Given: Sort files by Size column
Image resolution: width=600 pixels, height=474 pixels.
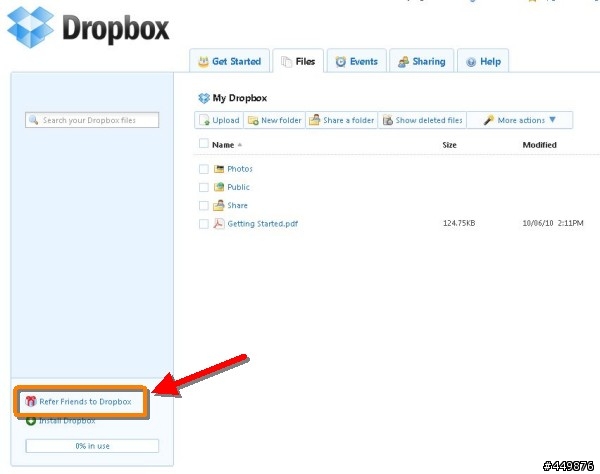Looking at the screenshot, I should [450, 145].
